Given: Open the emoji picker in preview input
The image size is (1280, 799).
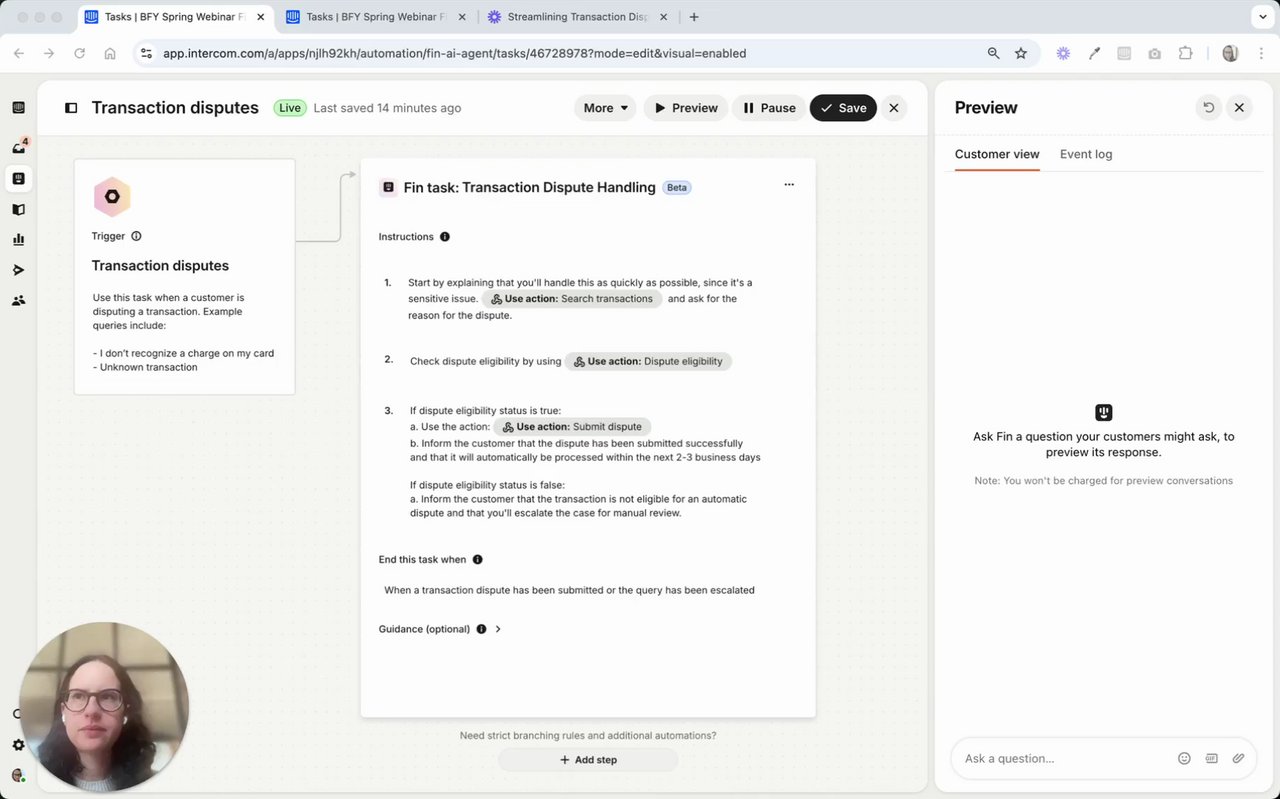Looking at the screenshot, I should tap(1184, 759).
